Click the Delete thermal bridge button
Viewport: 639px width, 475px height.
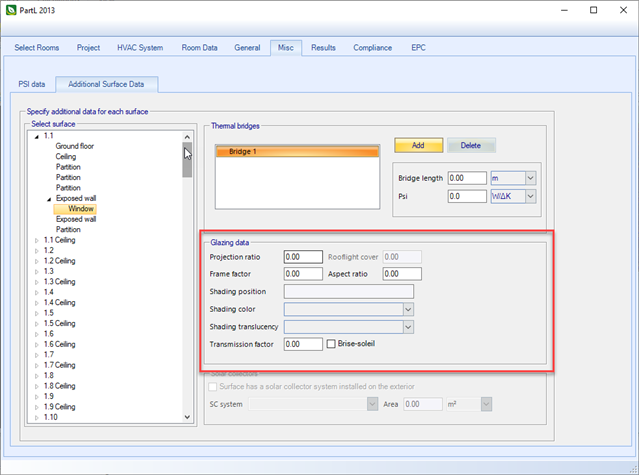(471, 145)
